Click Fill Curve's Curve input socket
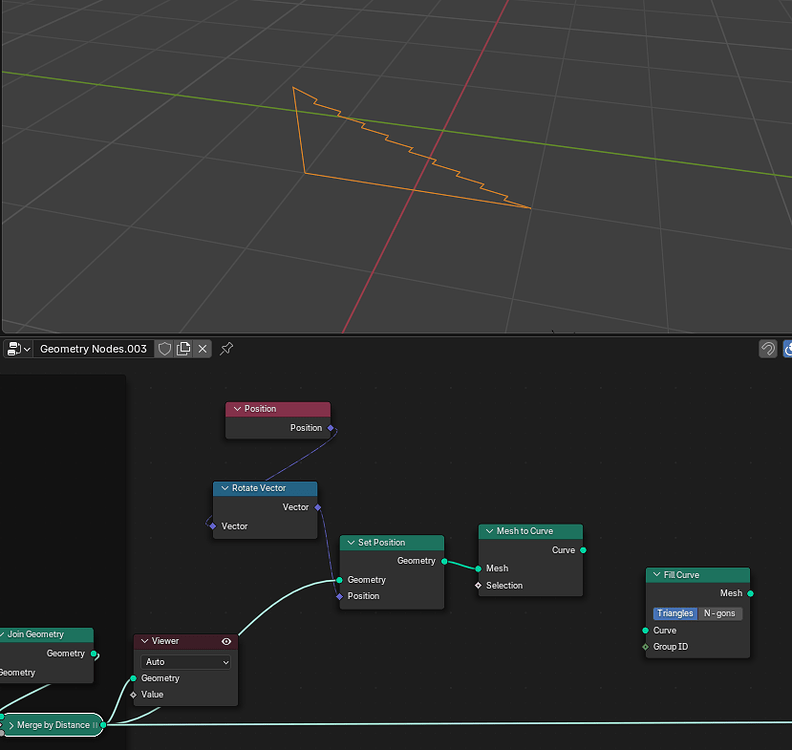Screen dimensions: 792x750 (646, 631)
